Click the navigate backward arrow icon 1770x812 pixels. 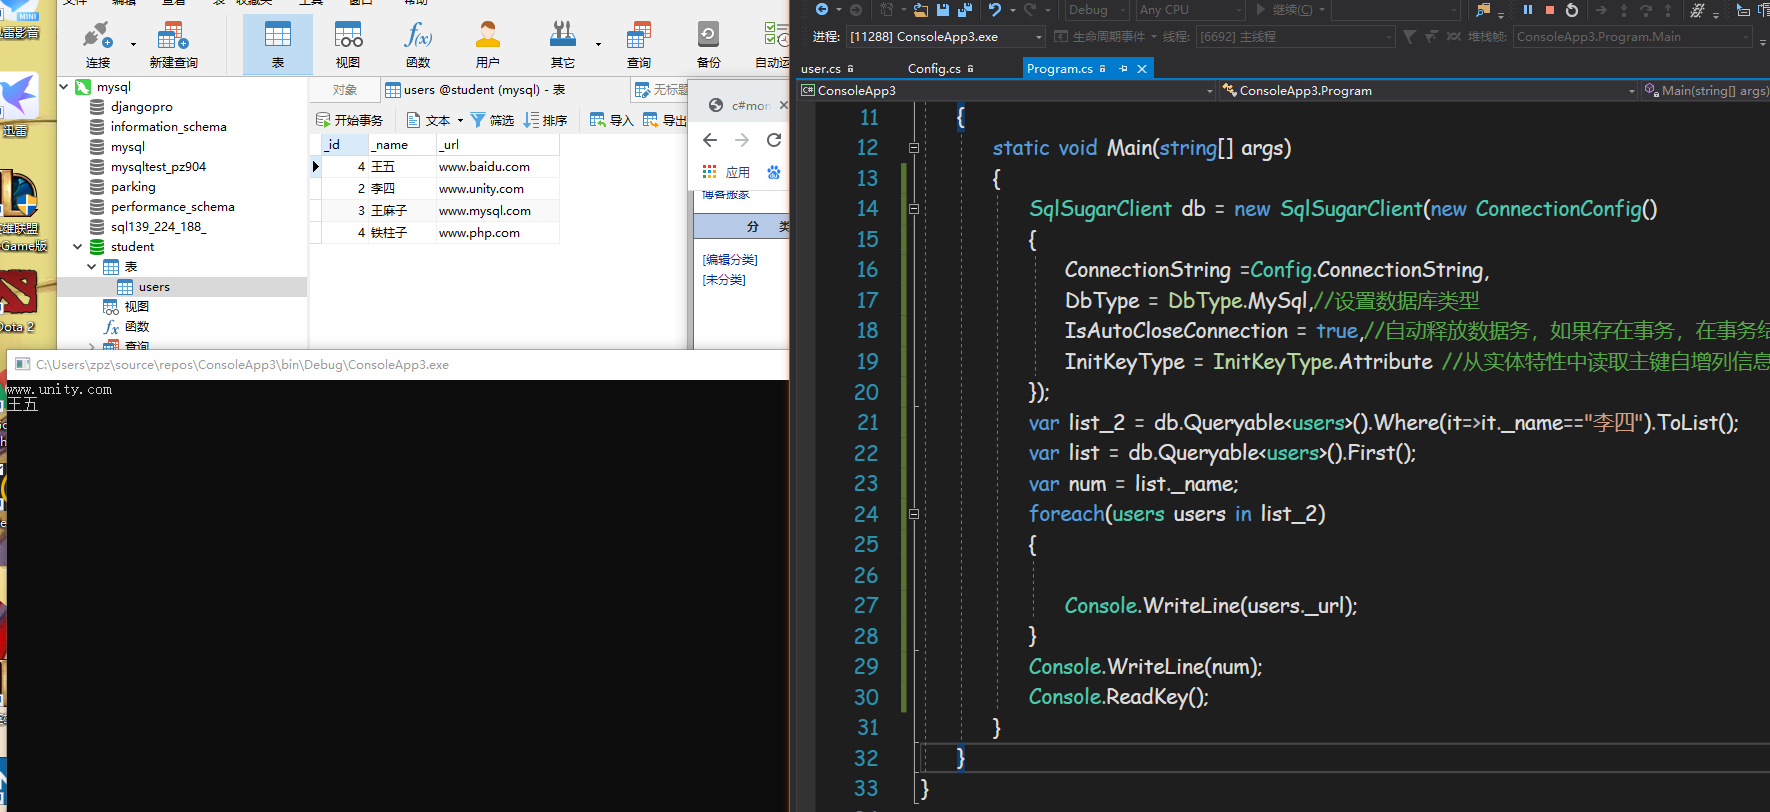pyautogui.click(x=822, y=9)
